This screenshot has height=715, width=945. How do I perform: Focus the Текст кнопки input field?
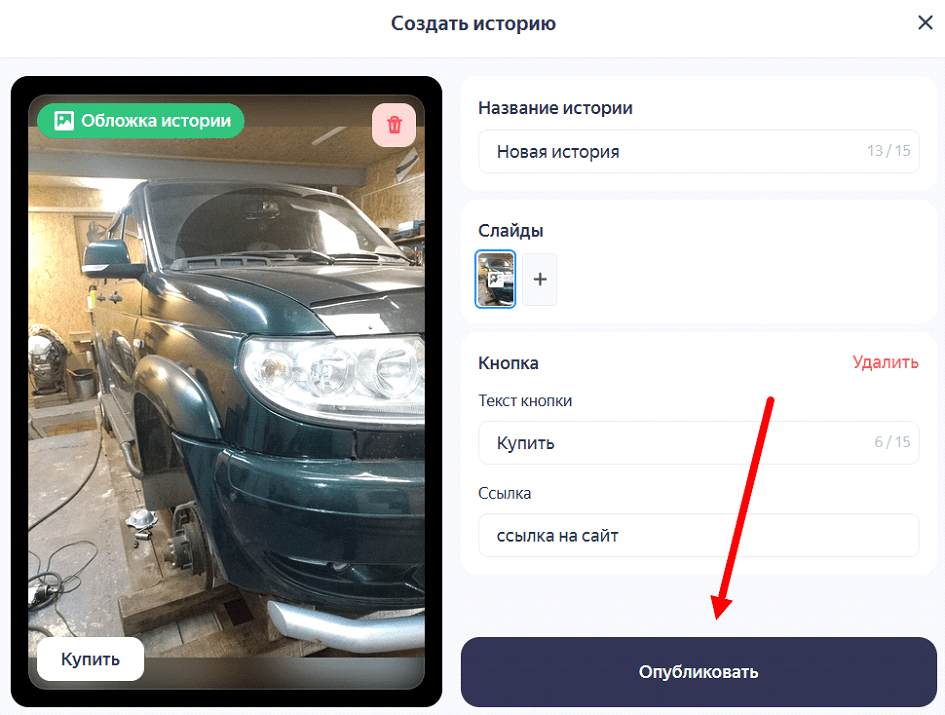click(699, 443)
